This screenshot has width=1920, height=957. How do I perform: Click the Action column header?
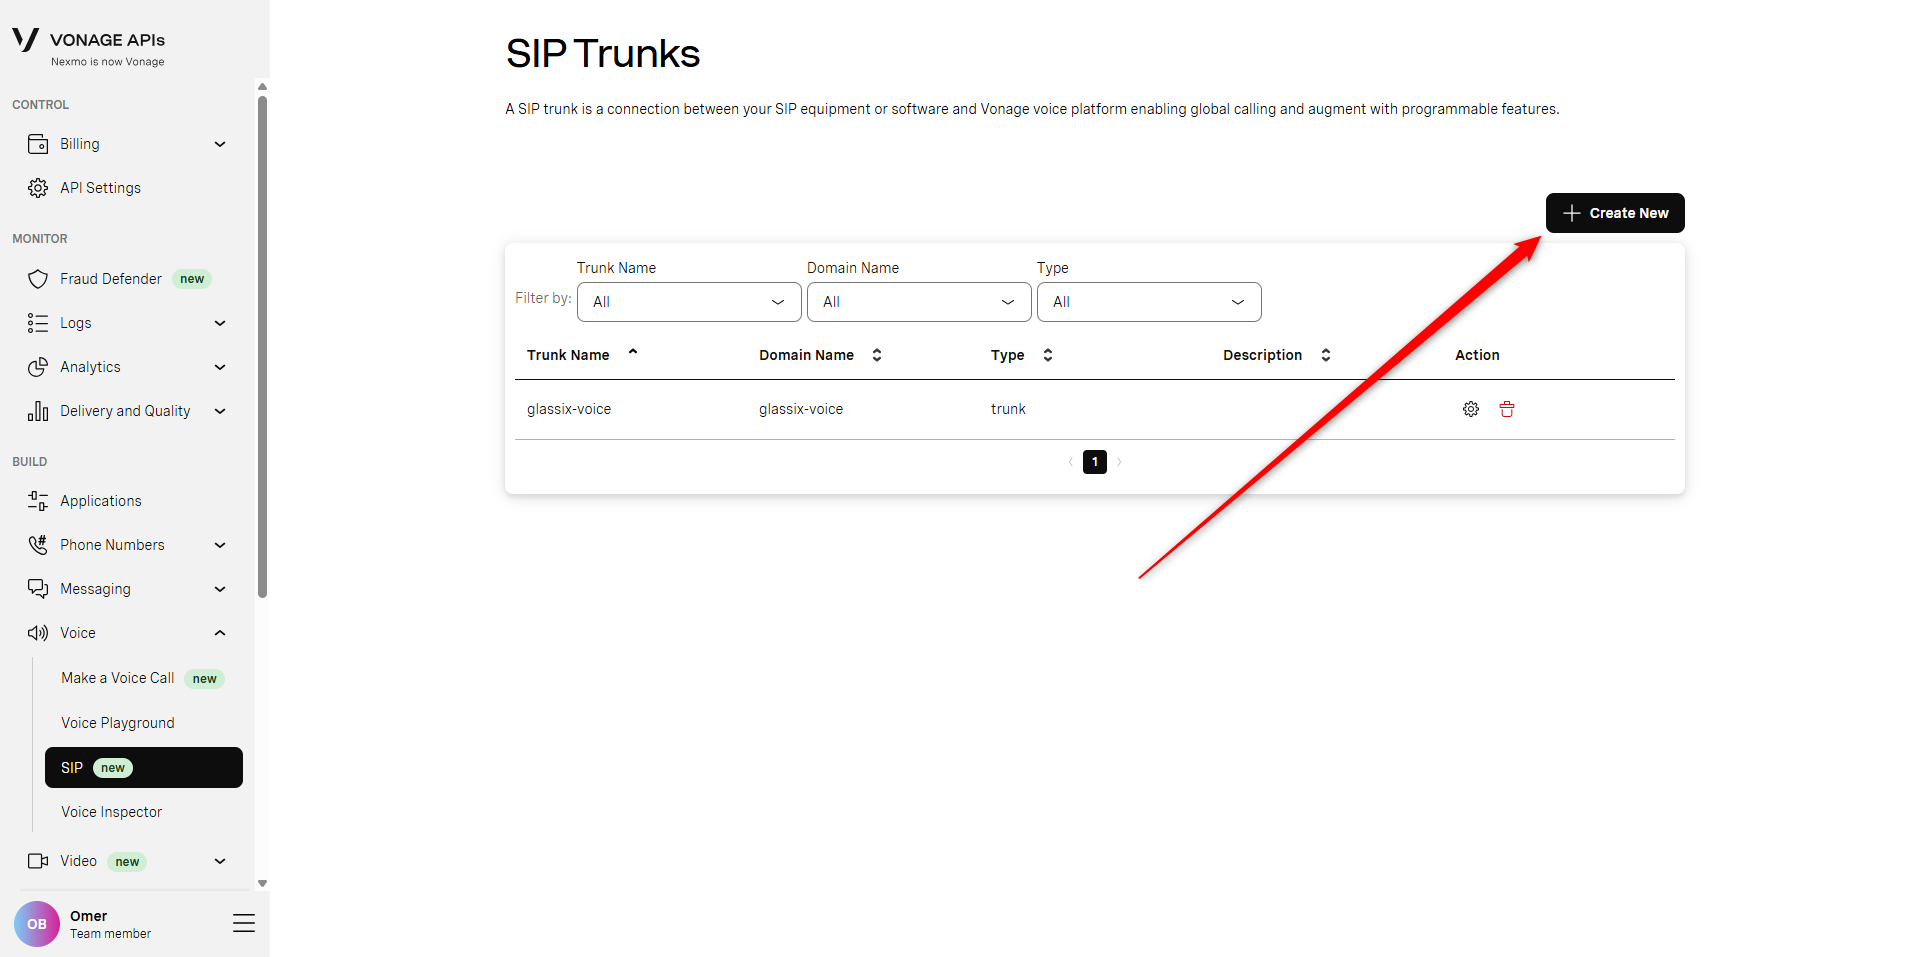click(1477, 355)
